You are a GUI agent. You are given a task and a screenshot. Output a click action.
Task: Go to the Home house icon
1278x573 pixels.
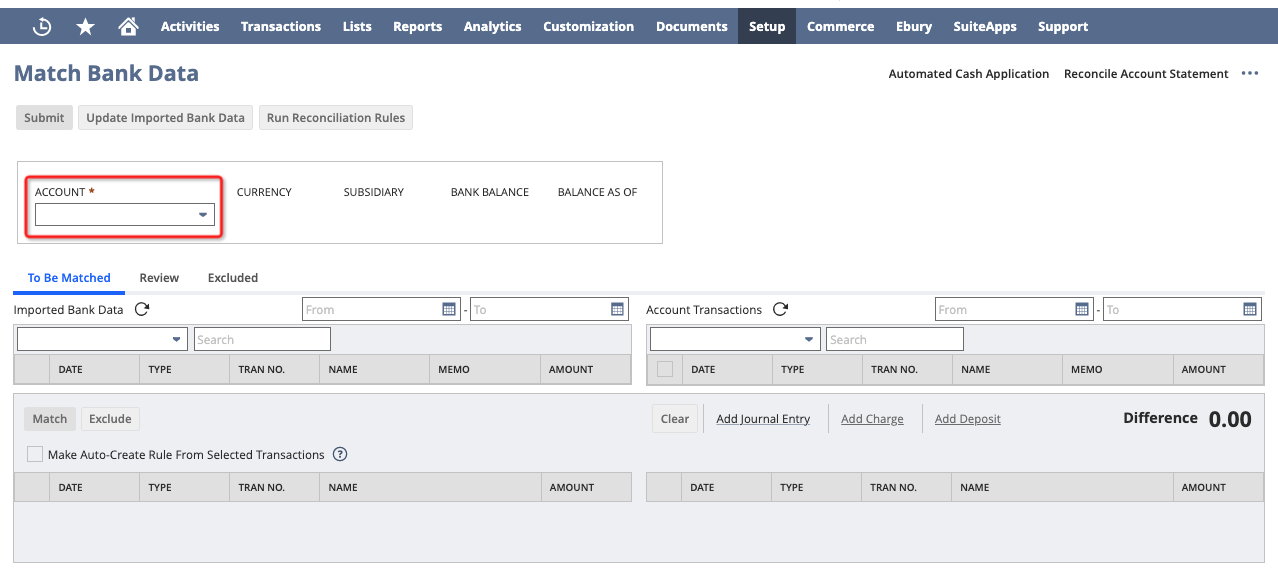(x=128, y=27)
